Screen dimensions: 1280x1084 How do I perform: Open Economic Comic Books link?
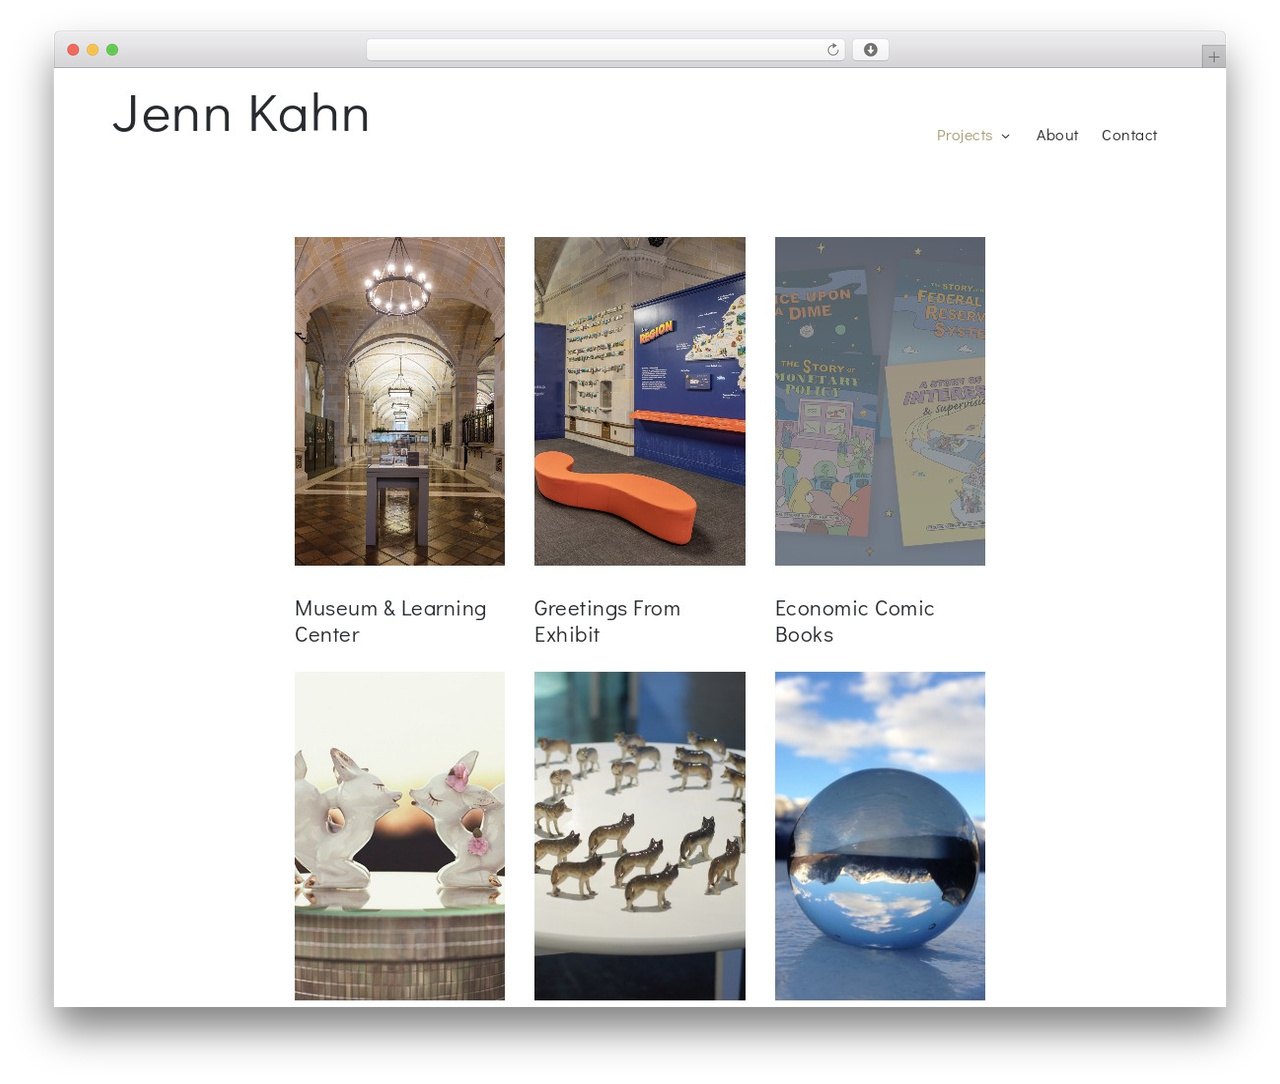[x=854, y=621]
